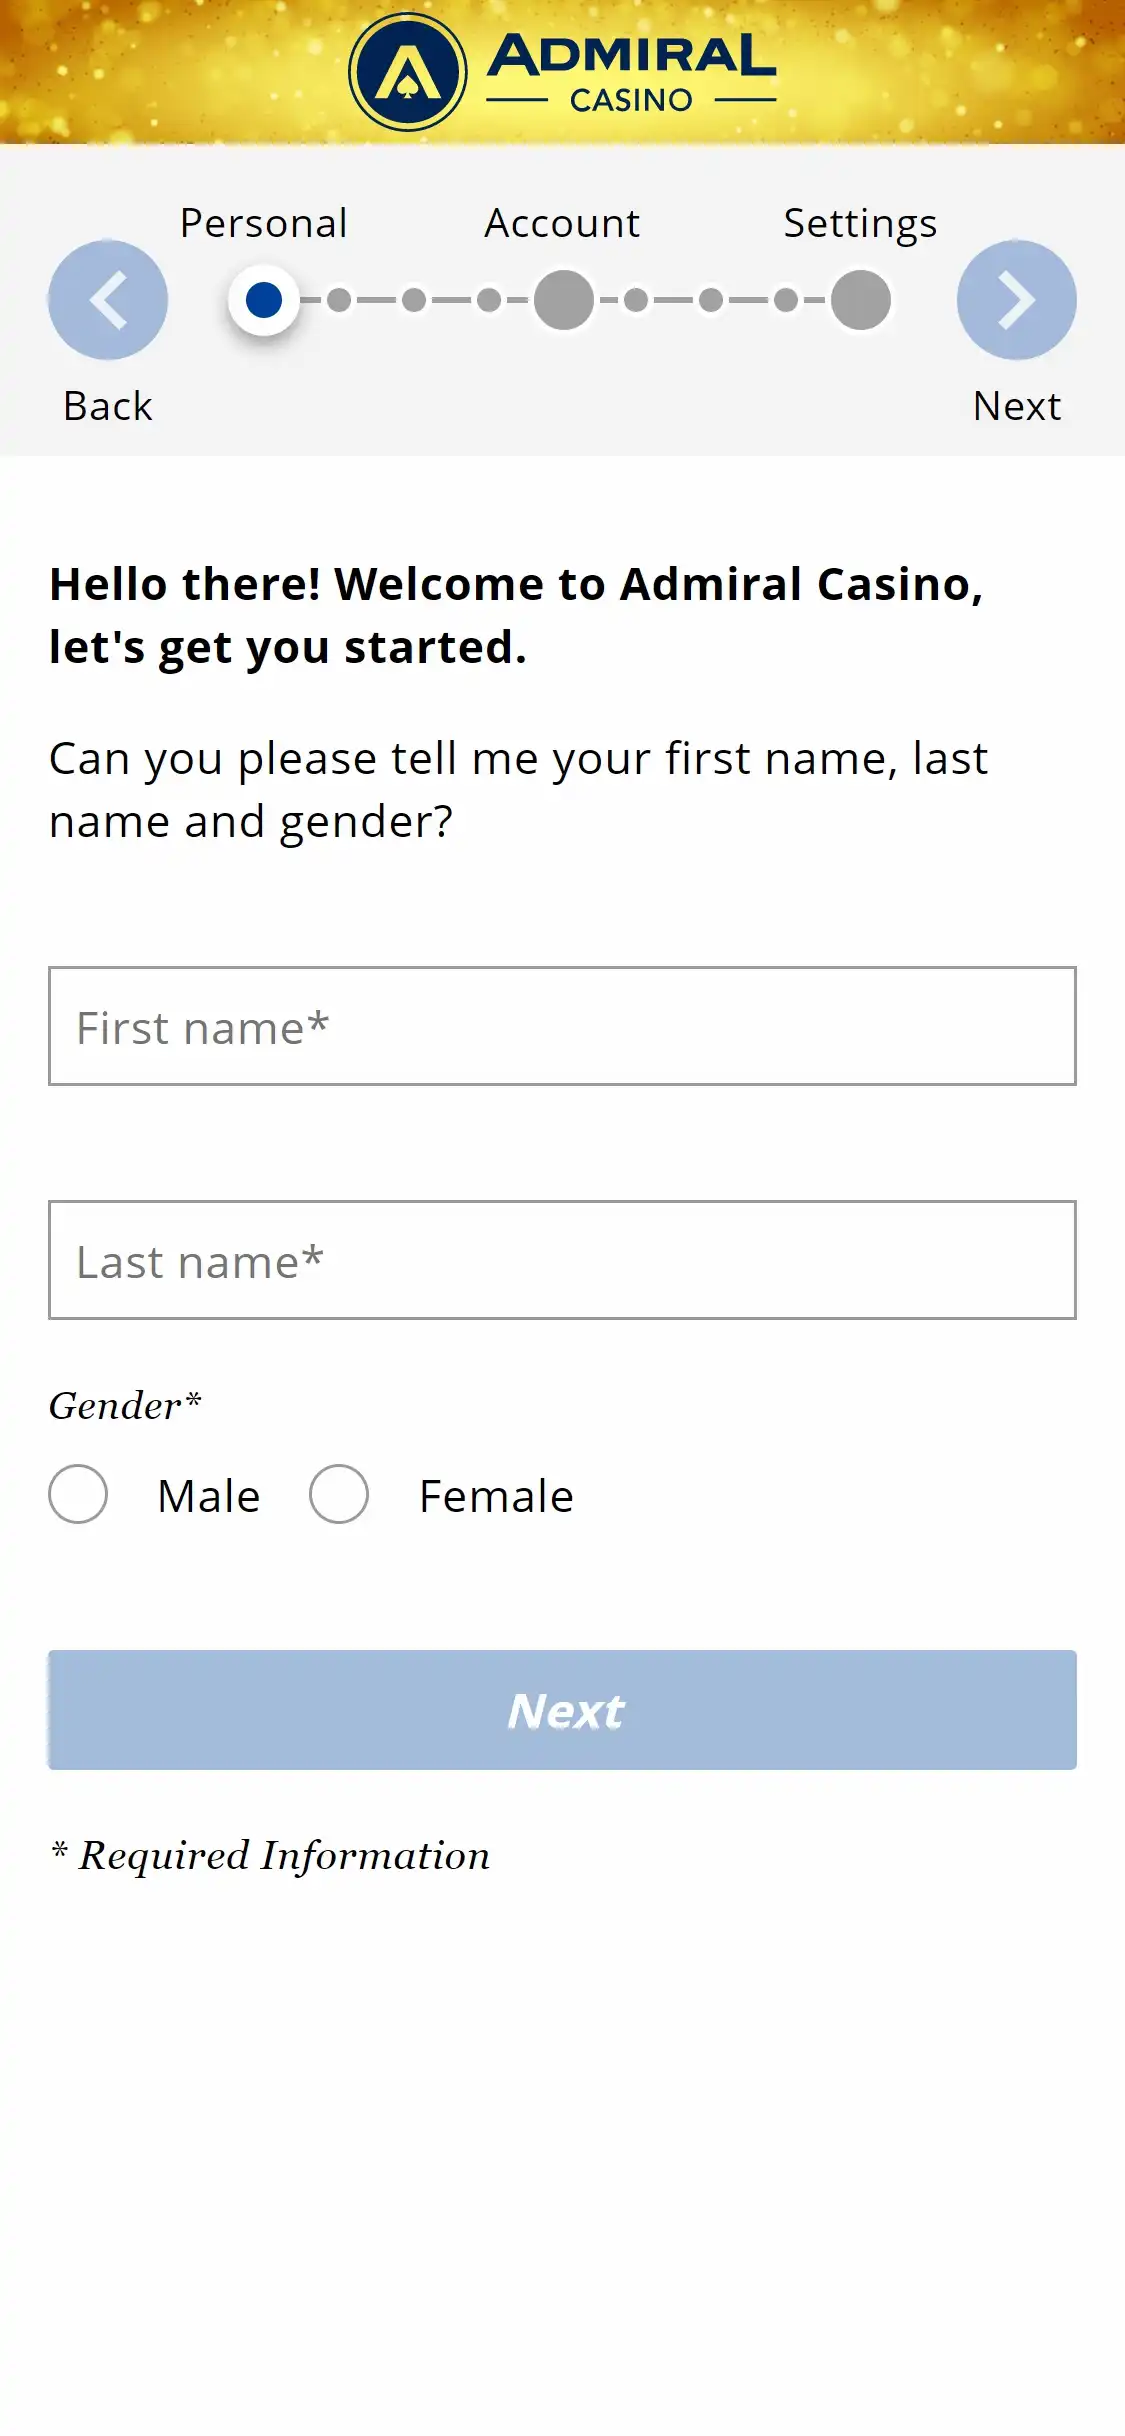Click the Admiral Casino wordmark text
The height and width of the screenshot is (2436, 1125).
[631, 72]
